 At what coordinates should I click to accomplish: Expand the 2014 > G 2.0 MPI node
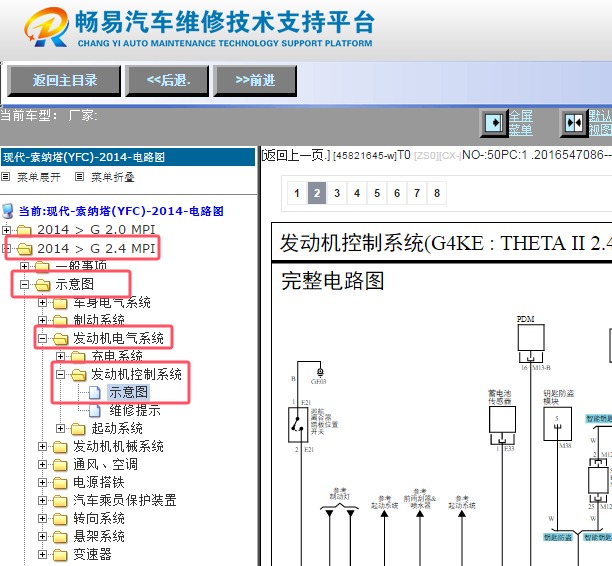[x=6, y=230]
